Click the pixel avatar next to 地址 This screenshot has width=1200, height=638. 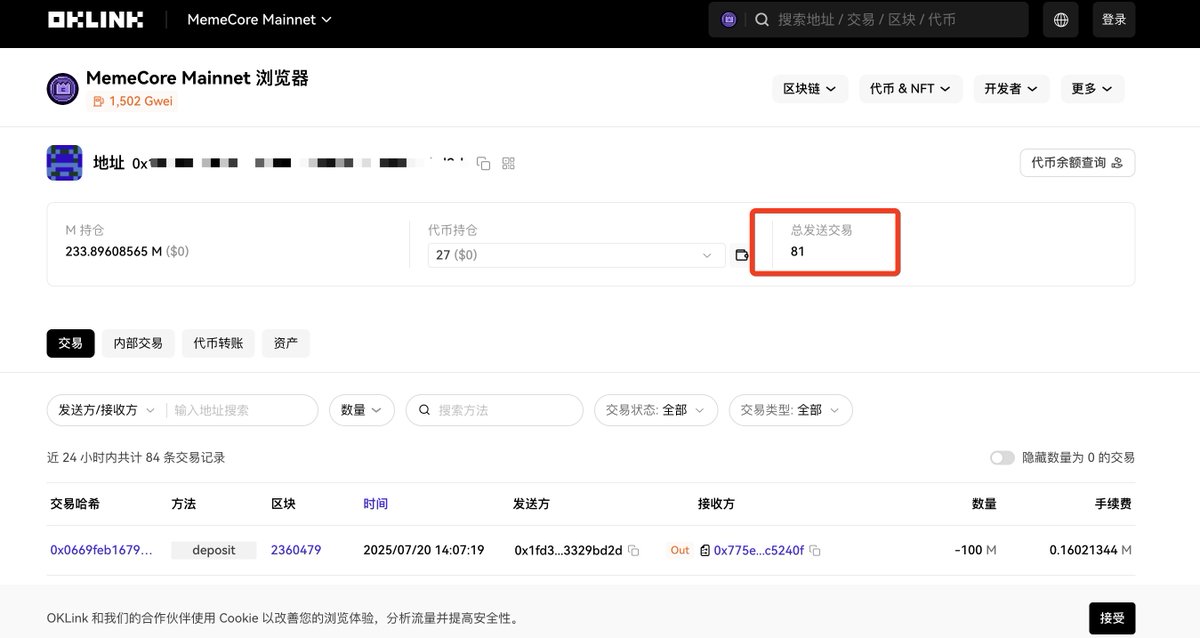[x=64, y=162]
